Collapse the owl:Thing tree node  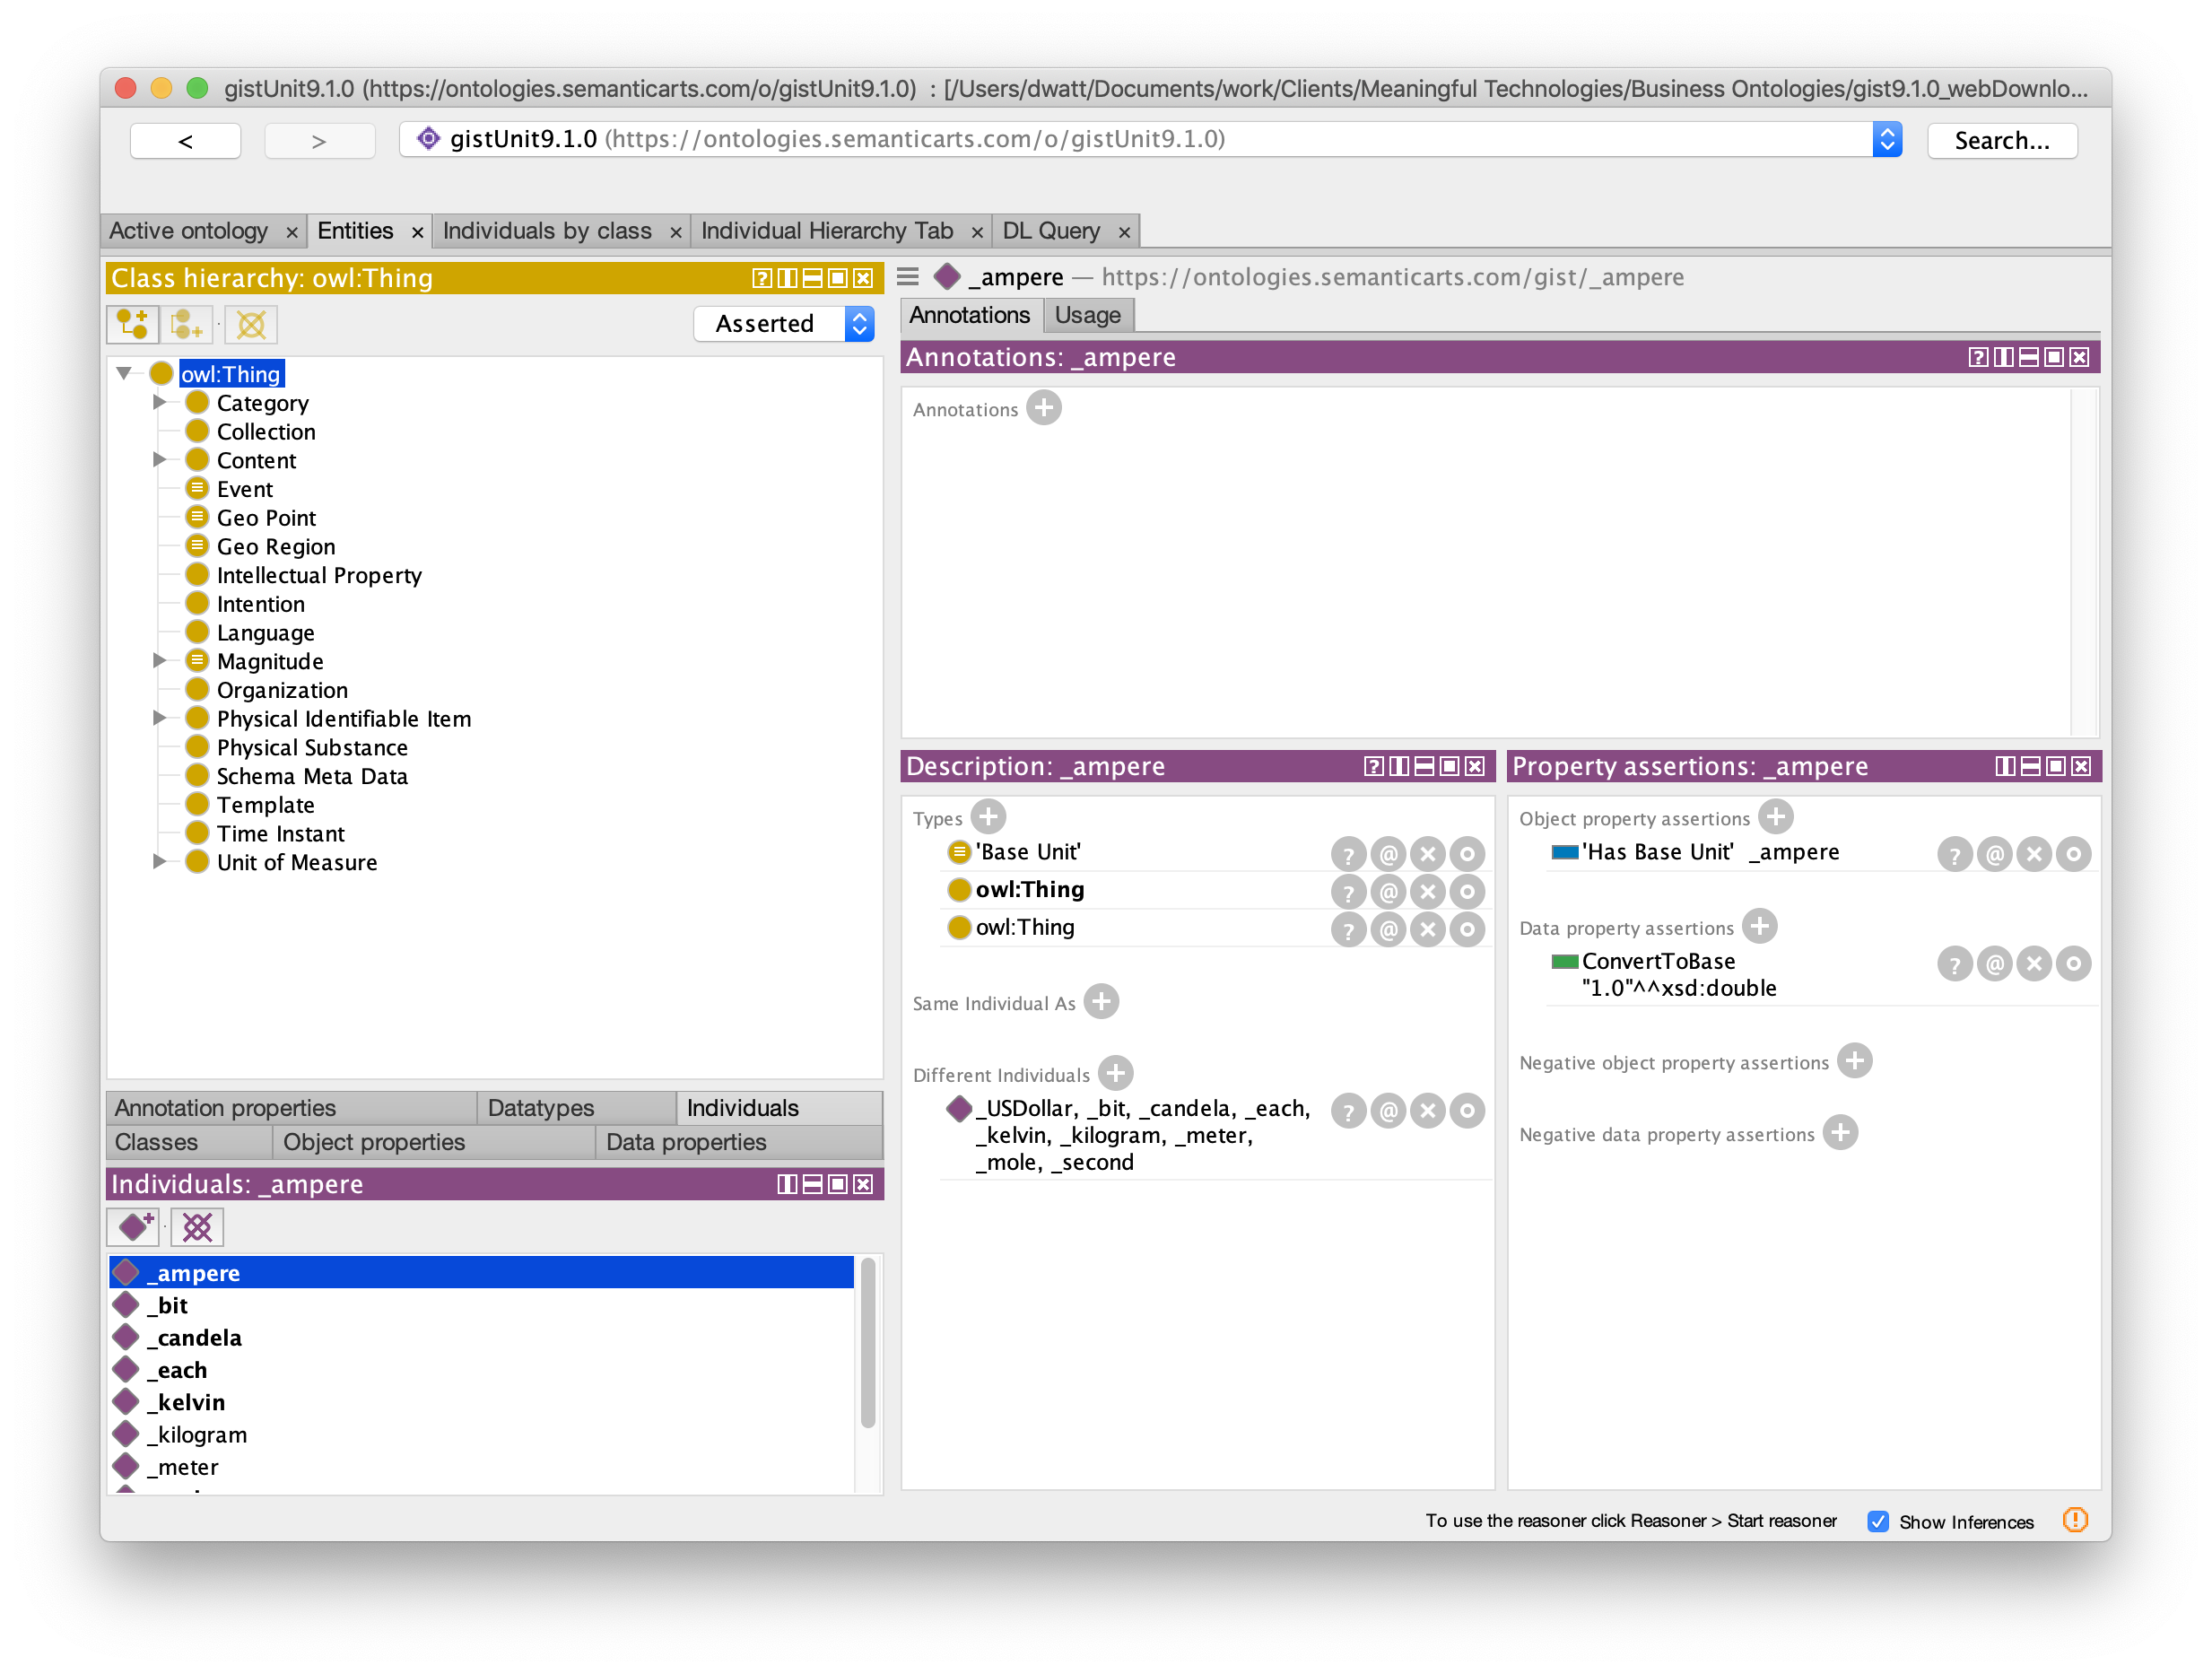(124, 371)
